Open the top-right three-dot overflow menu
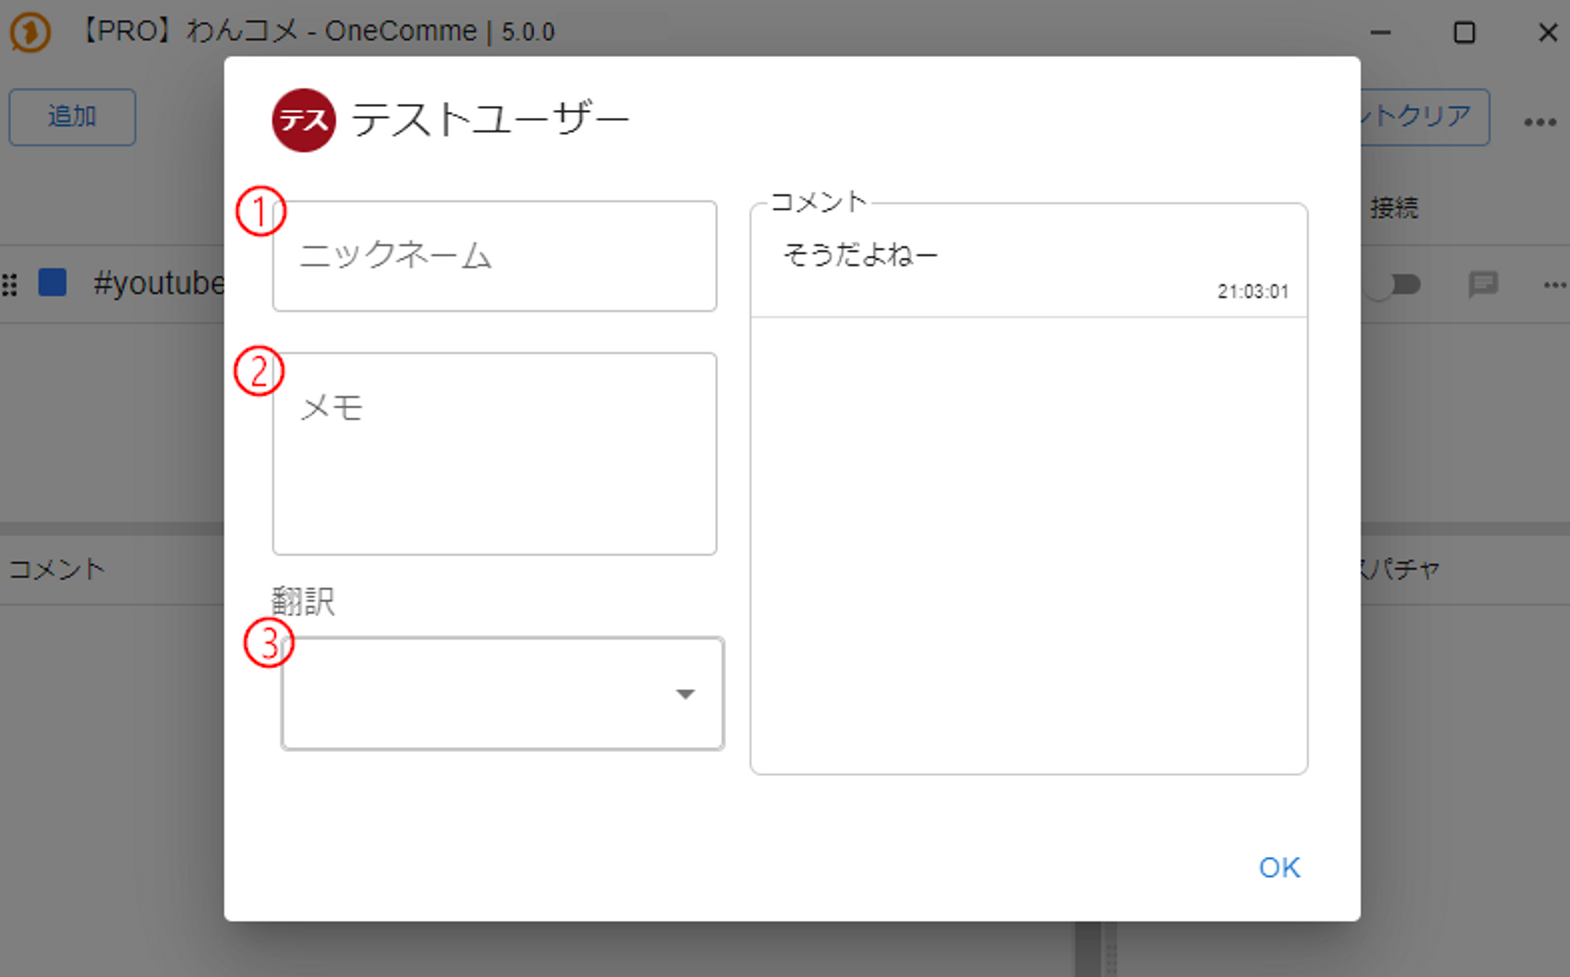Image resolution: width=1570 pixels, height=977 pixels. coord(1539,122)
